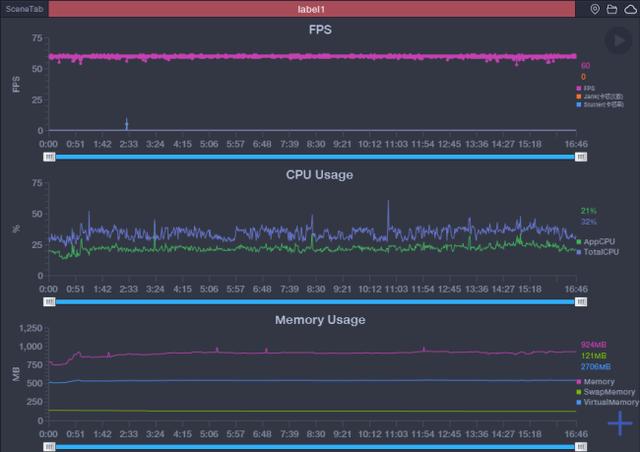Click the orange 0 jank value

point(583,77)
